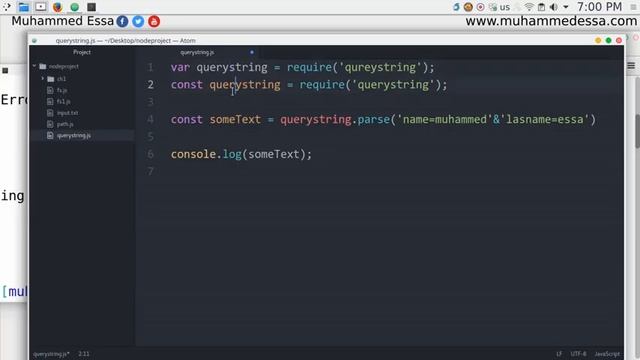The image size is (640, 360).
Task: Open the applications menu icon at panel start
Action: 7,7
